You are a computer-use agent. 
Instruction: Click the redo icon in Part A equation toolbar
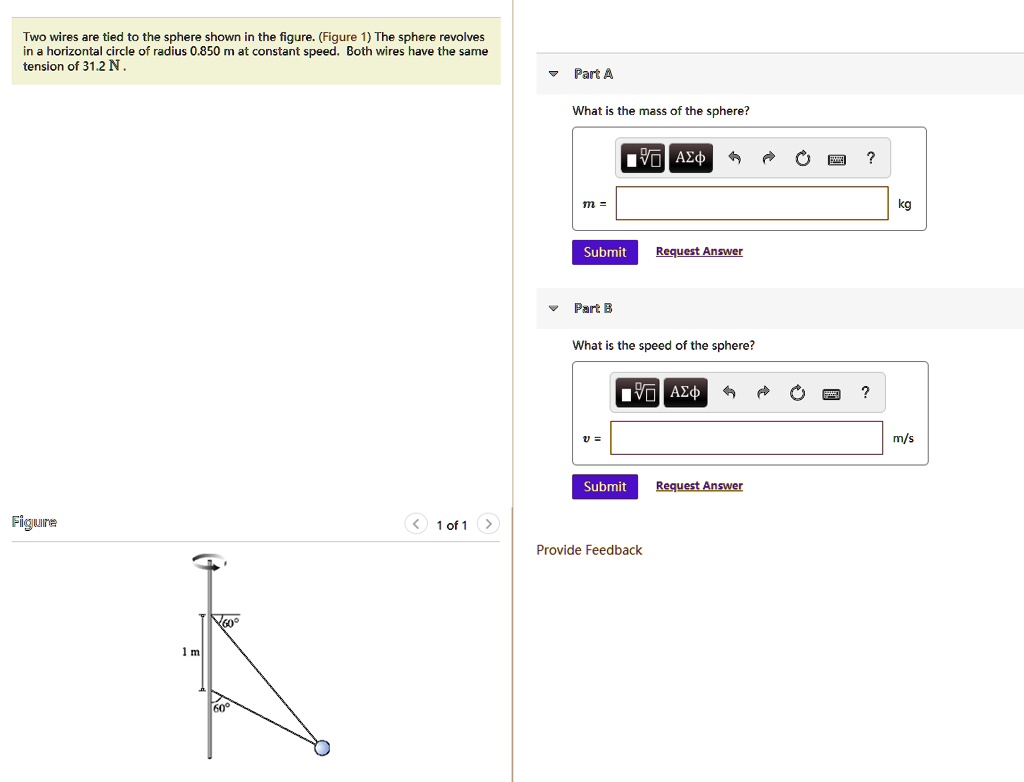[768, 157]
